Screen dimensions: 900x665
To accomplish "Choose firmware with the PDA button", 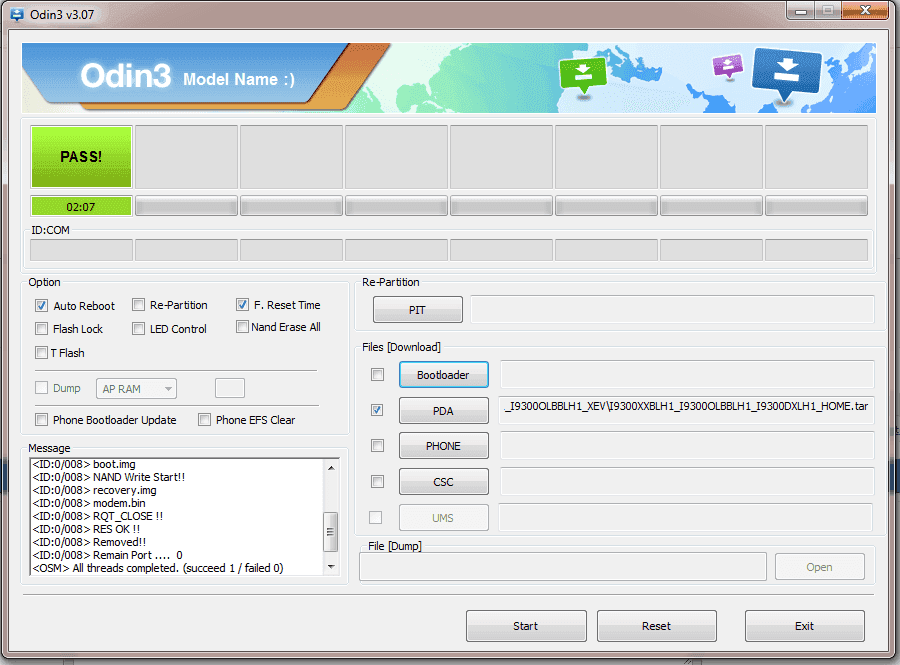I will [444, 410].
